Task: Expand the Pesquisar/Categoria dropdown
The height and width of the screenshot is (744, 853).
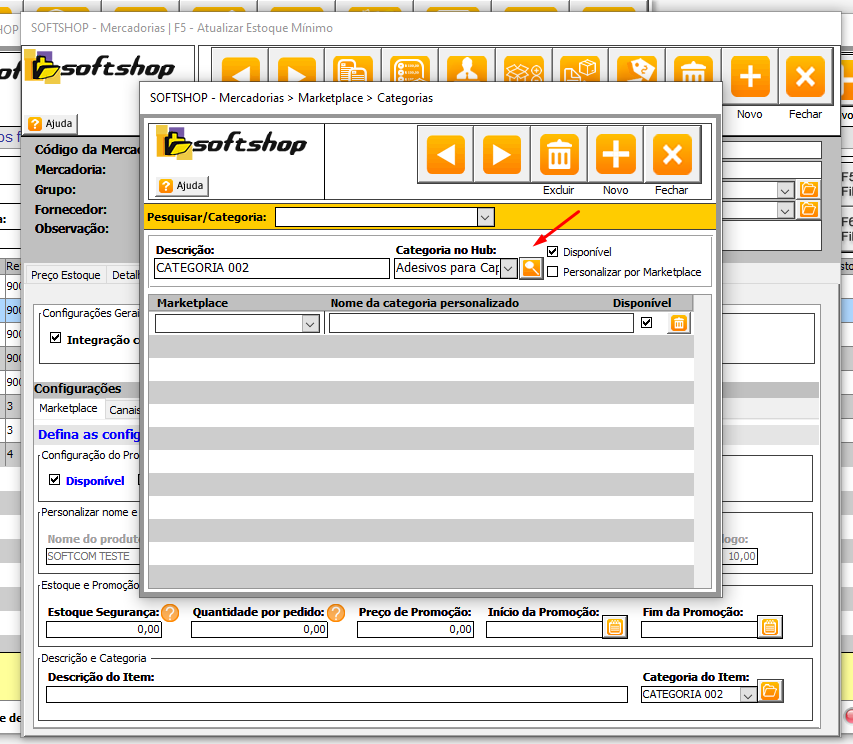Action: click(x=485, y=217)
